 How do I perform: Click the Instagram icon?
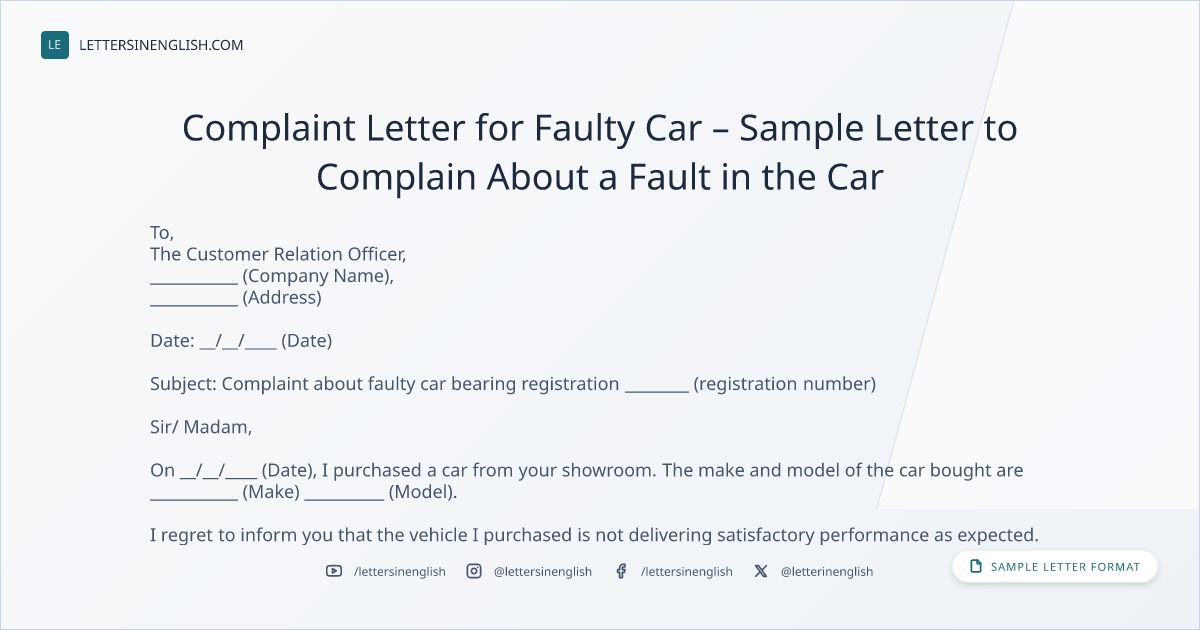point(474,571)
